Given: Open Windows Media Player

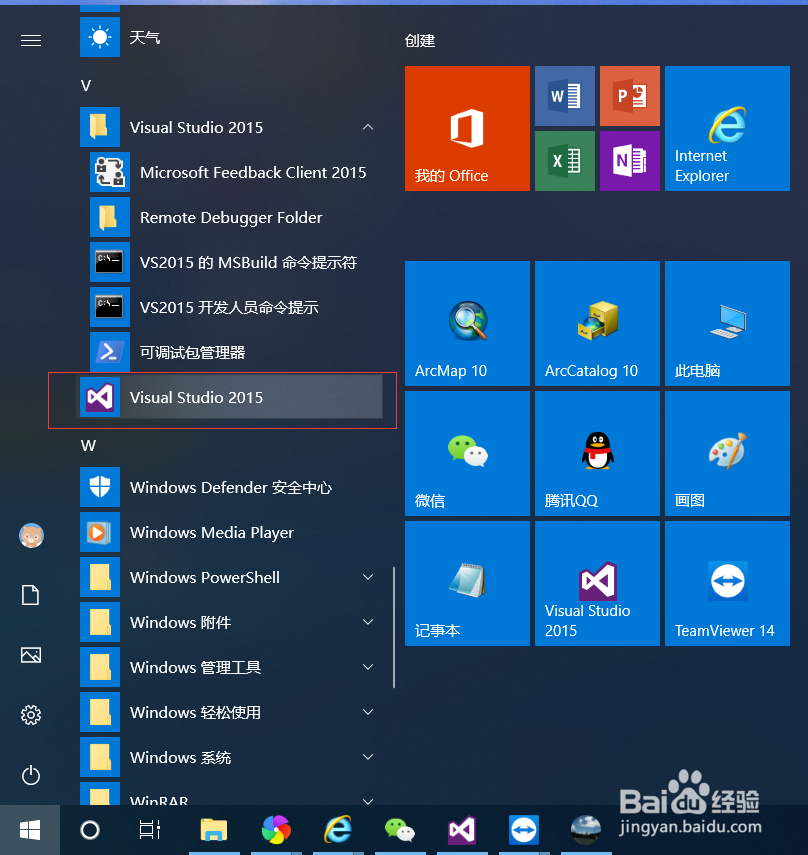Looking at the screenshot, I should (x=231, y=532).
